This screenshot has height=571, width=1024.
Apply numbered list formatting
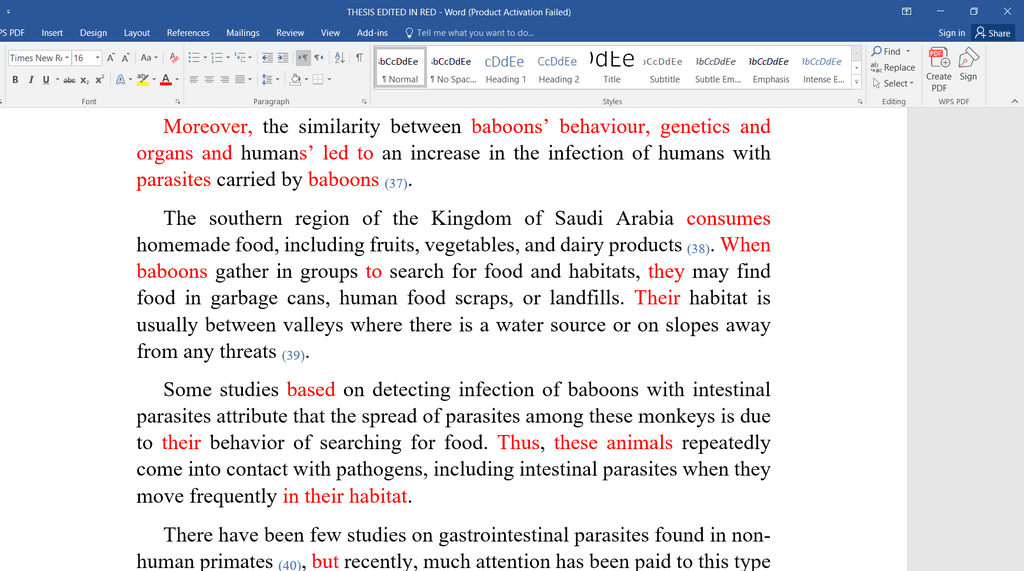217,57
